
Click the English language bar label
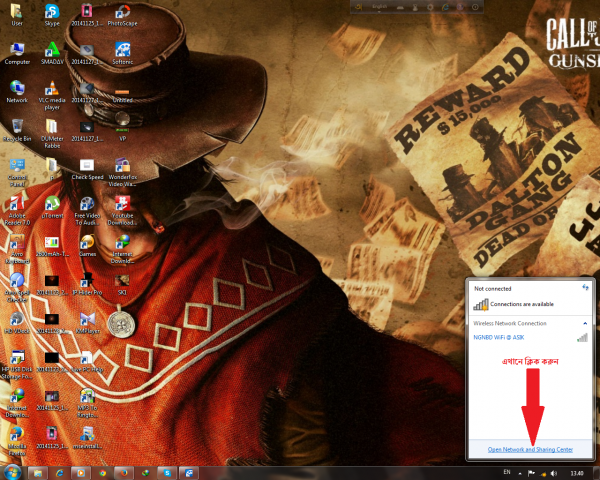pyautogui.click(x=379, y=7)
